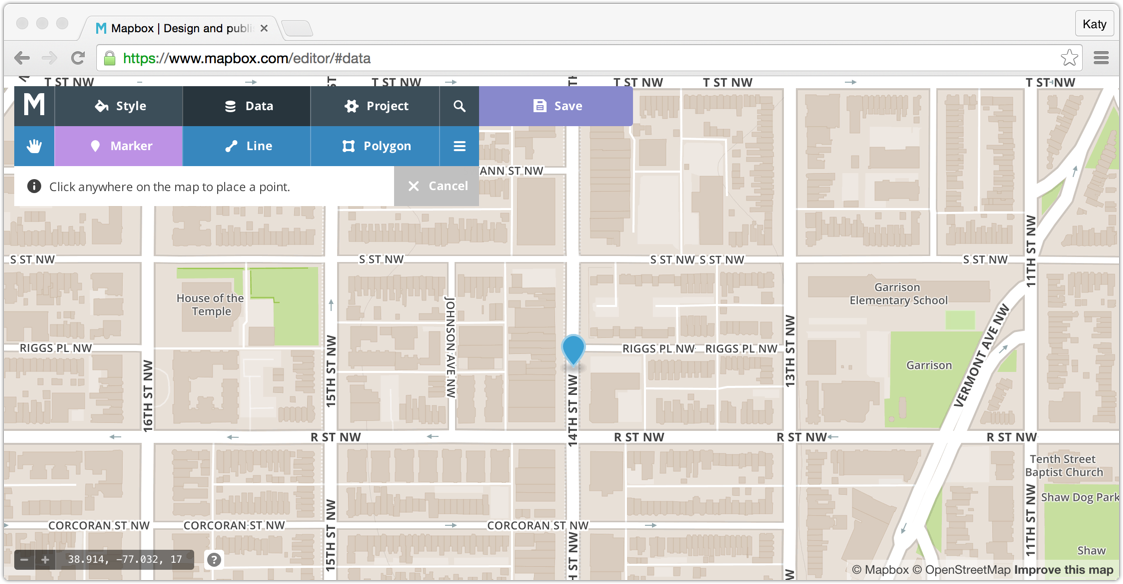Image resolution: width=1123 pixels, height=584 pixels.
Task: Open the Chrome browser menu
Action: 1100,57
